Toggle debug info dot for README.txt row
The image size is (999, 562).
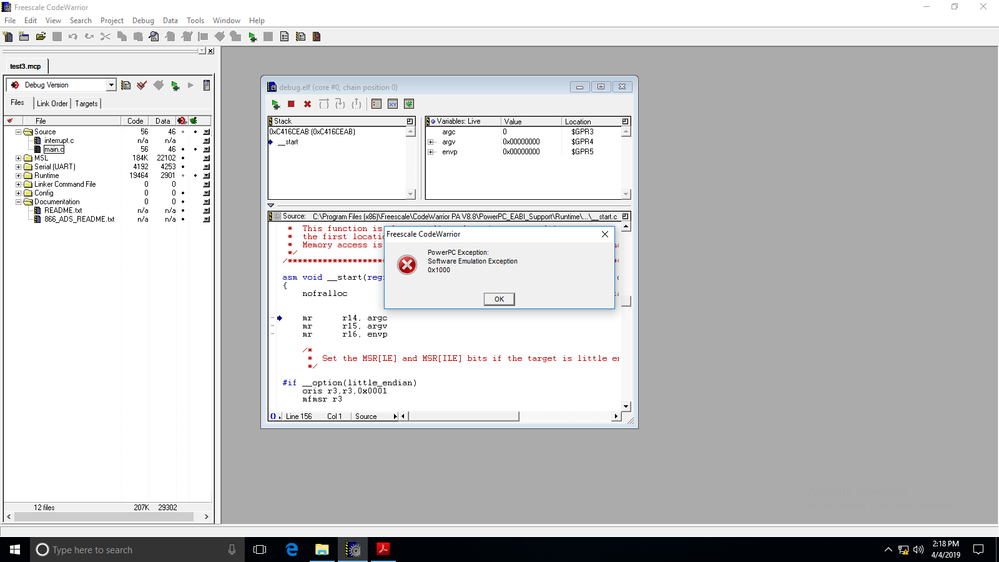click(x=183, y=210)
